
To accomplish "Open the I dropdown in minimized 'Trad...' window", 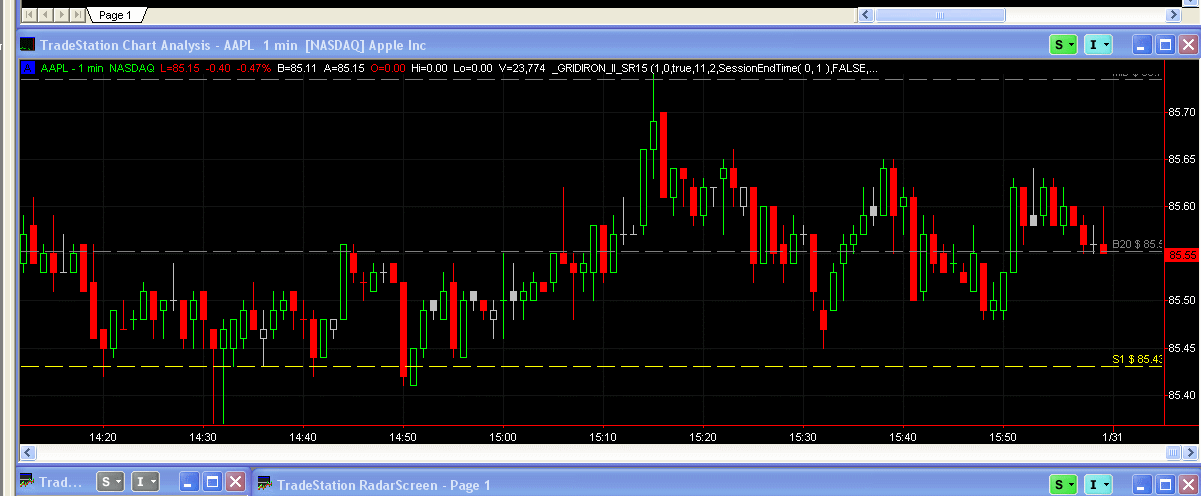I will tap(146, 482).
